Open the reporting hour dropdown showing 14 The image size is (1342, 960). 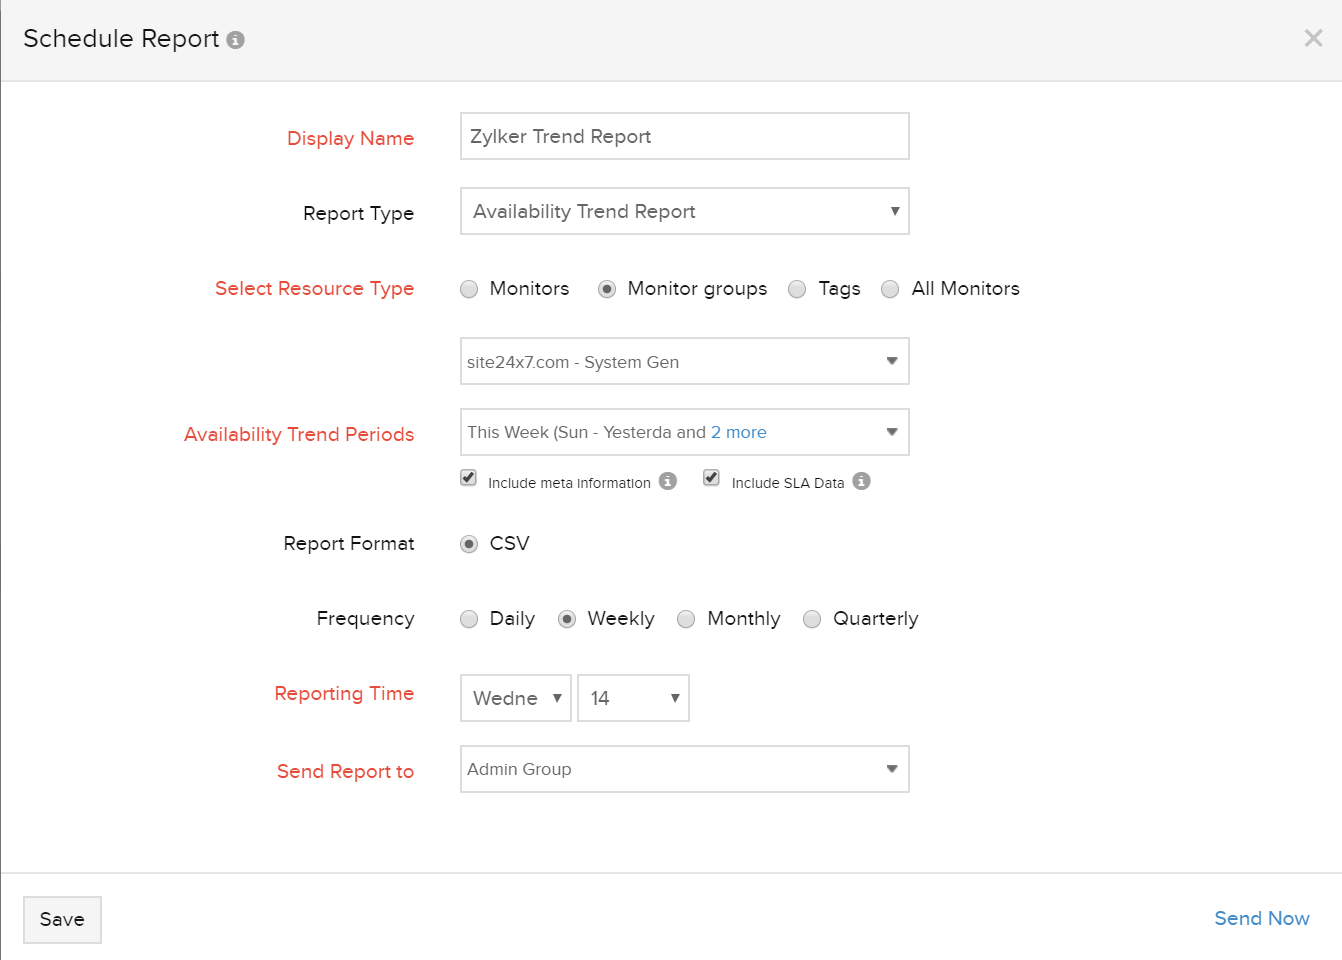(x=633, y=698)
